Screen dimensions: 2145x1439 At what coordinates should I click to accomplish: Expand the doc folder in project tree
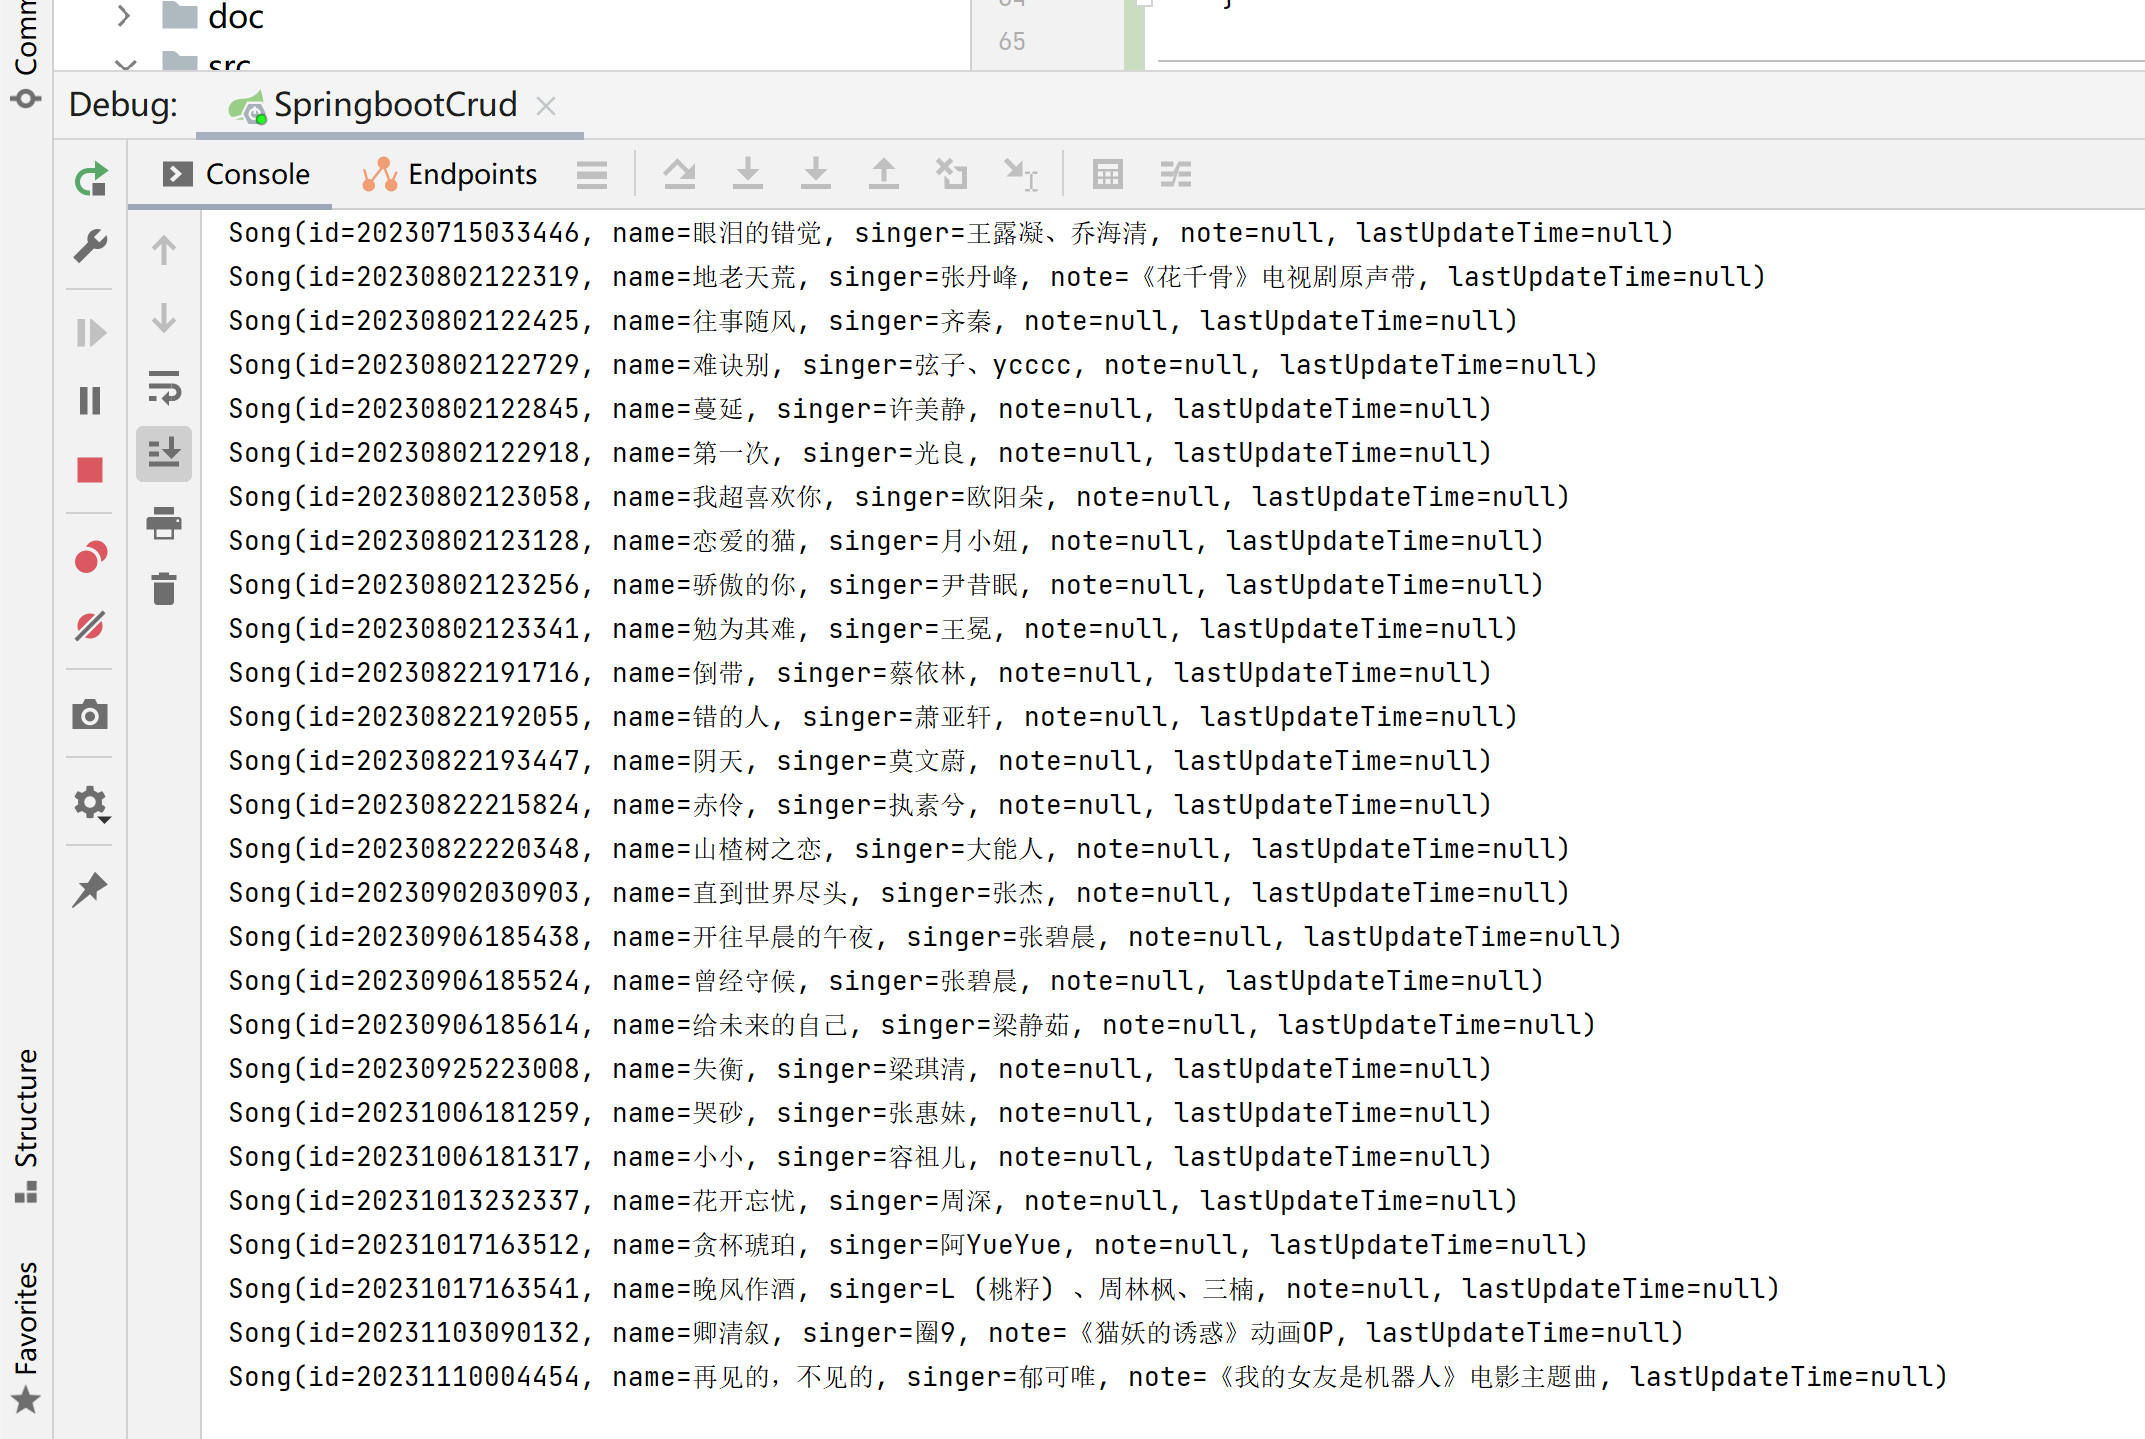click(124, 16)
